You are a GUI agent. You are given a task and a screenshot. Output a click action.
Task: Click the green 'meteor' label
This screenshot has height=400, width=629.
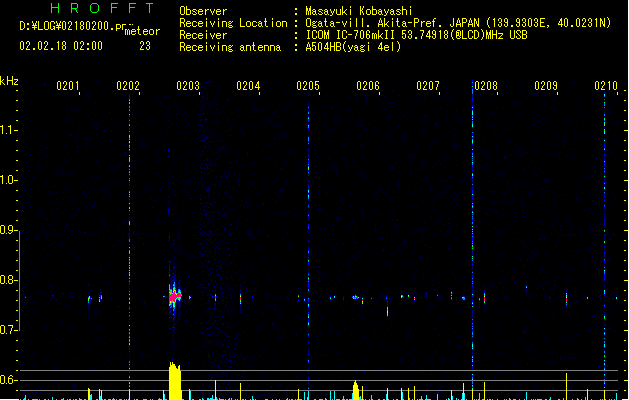142,31
